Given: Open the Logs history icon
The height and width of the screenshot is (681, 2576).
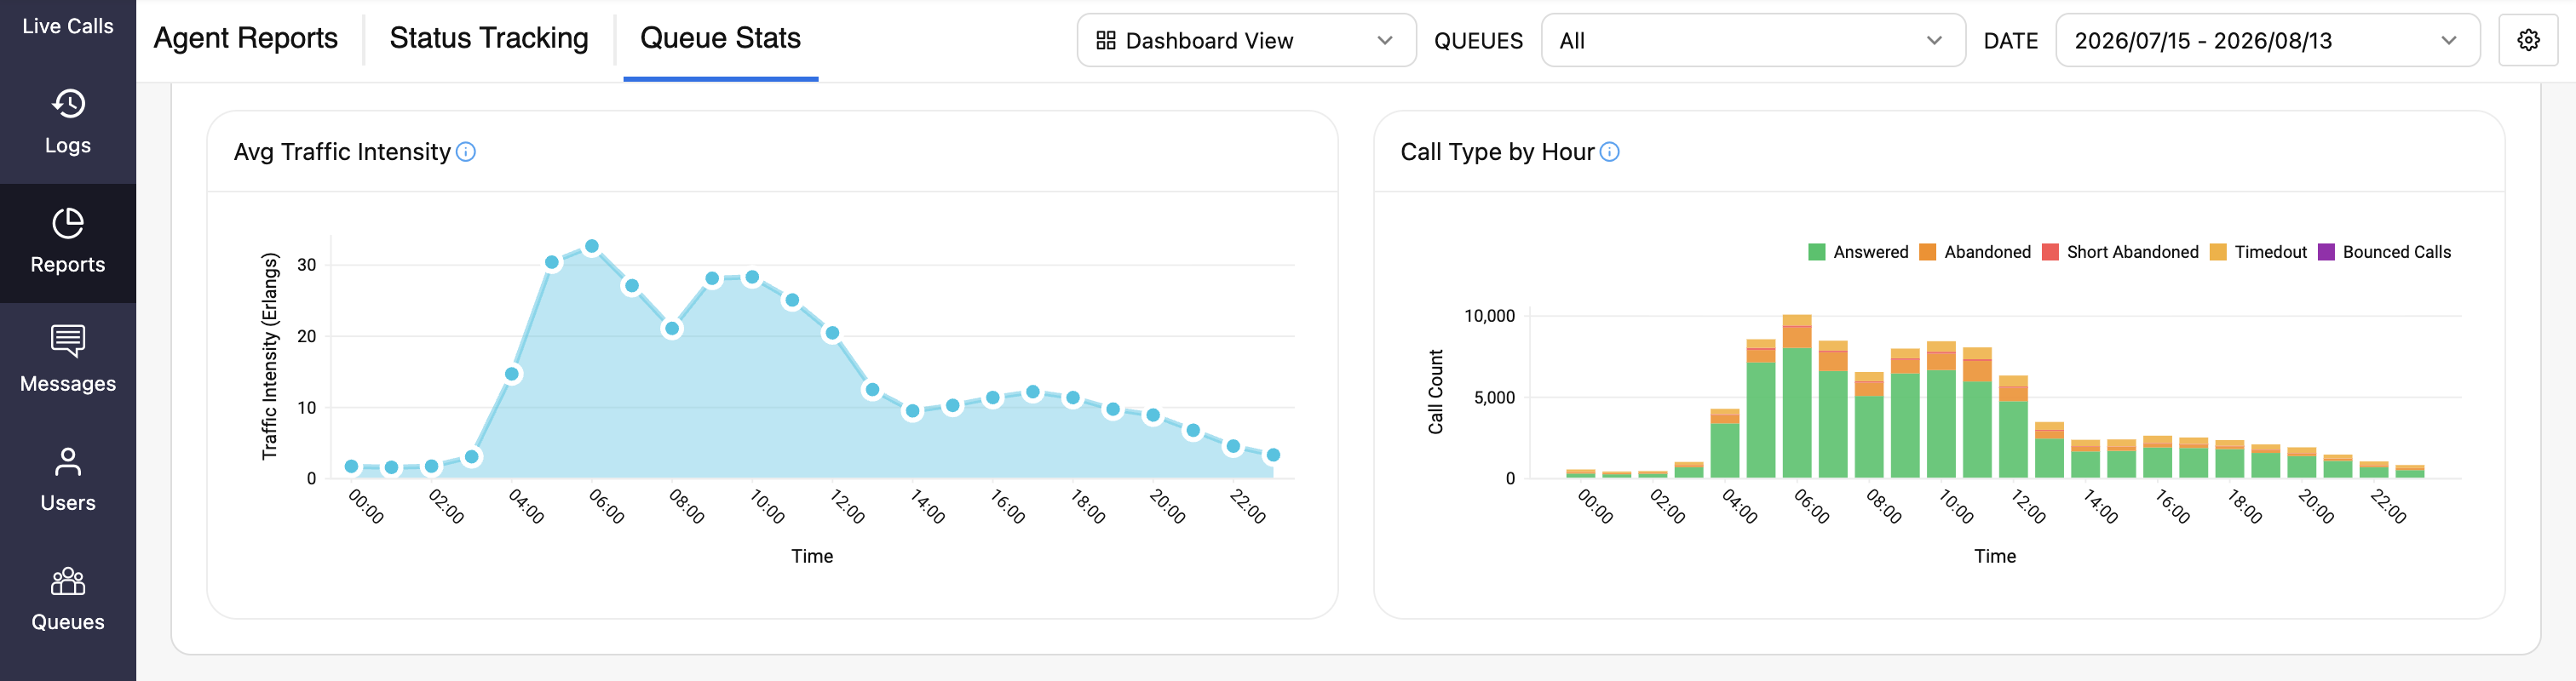Looking at the screenshot, I should pos(68,104).
